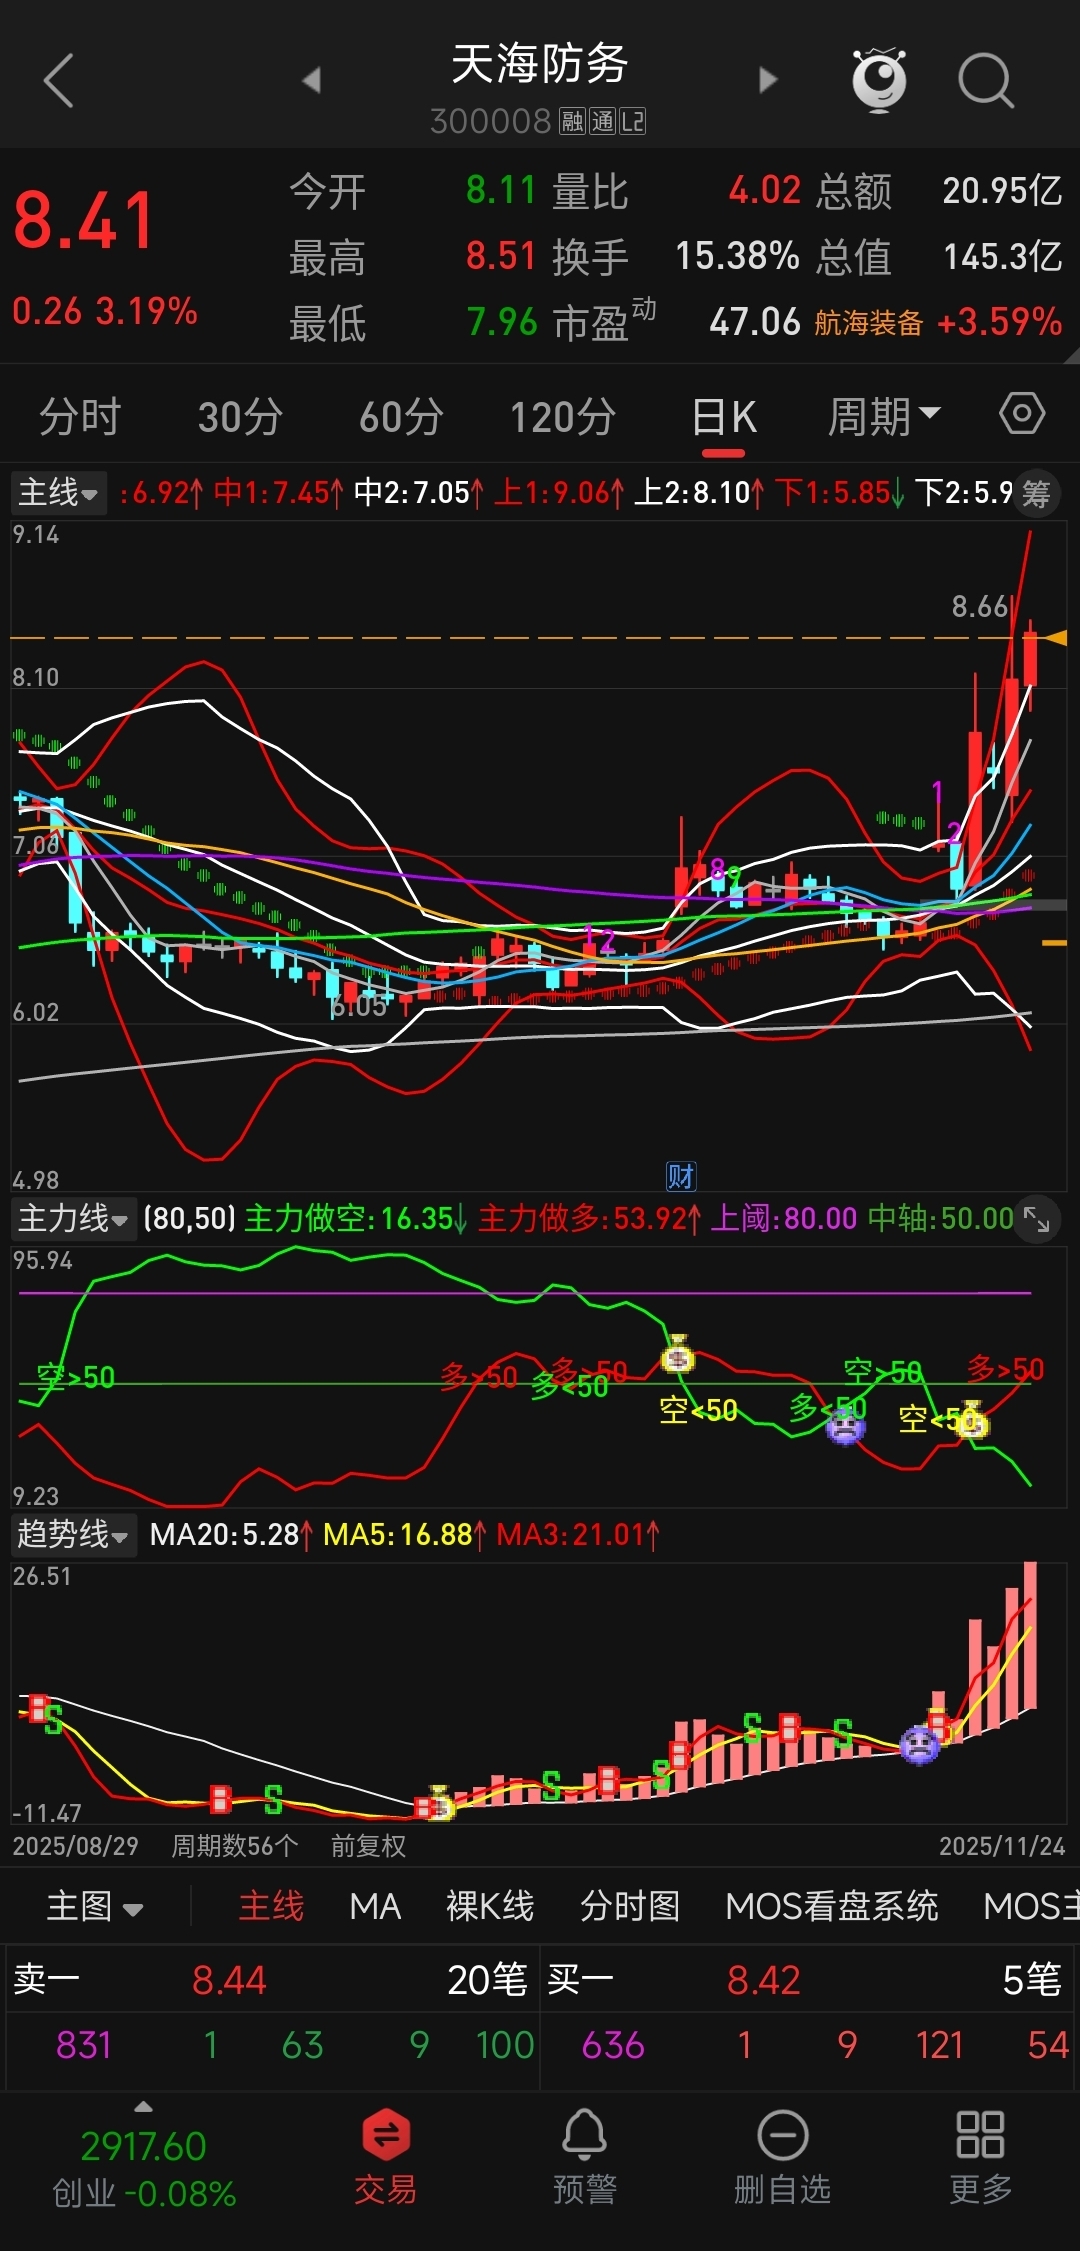Tap buy order quantity 636
Screen dimensions: 1080x2251
[612, 2045]
